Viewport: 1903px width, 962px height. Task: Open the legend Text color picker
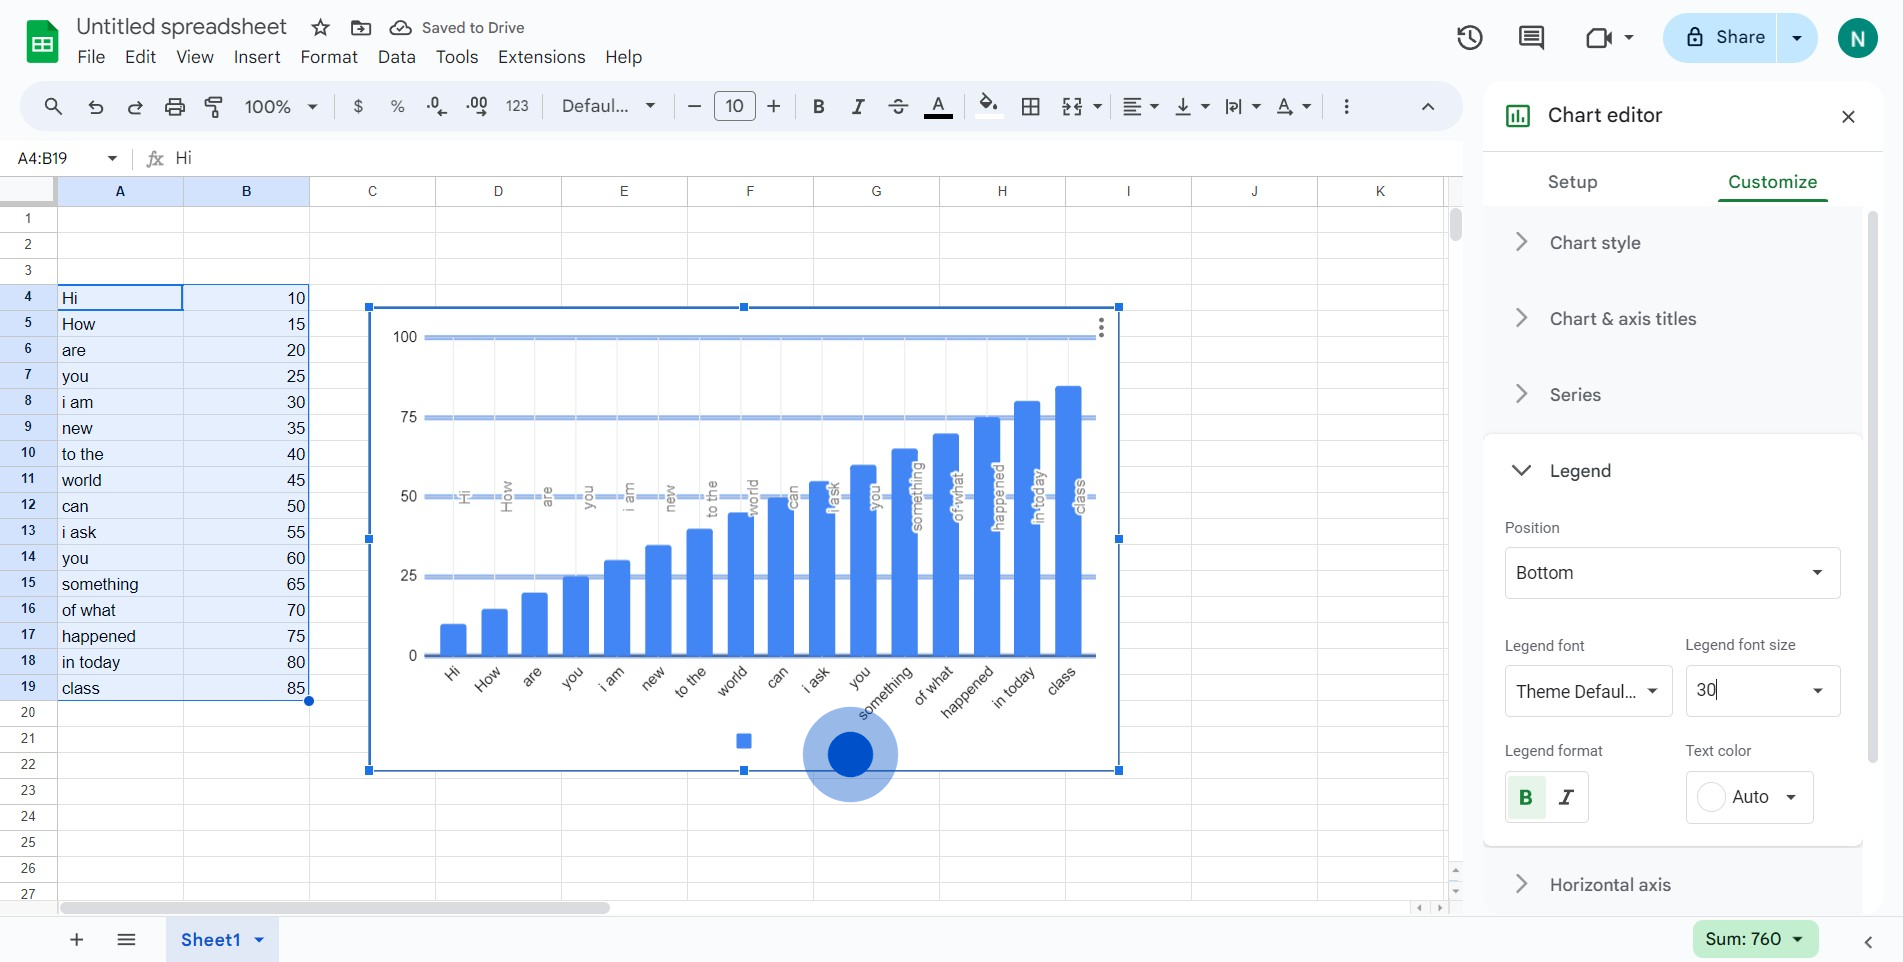click(1749, 797)
